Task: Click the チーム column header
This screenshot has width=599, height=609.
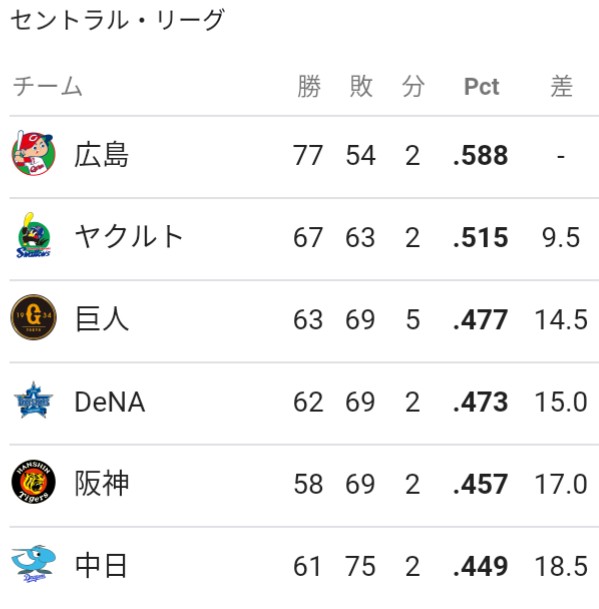Action: [x=47, y=86]
